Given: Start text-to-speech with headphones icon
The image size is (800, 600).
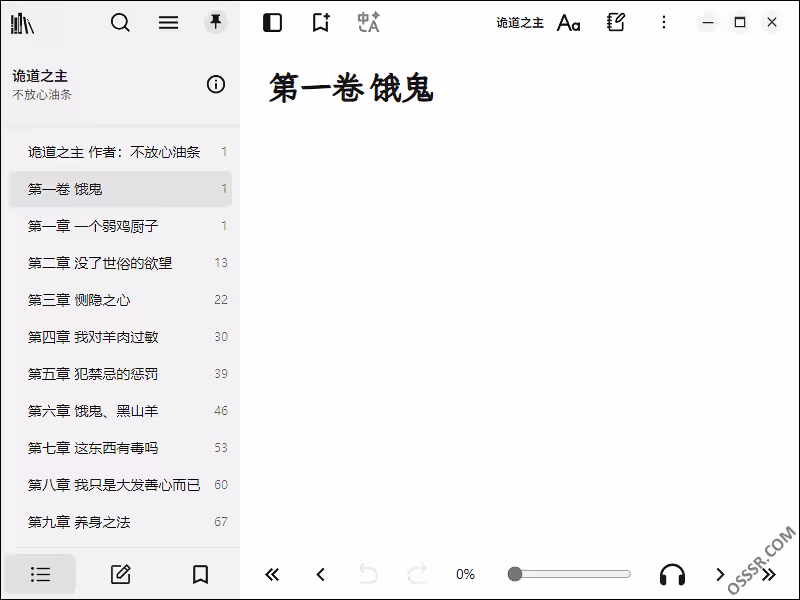Looking at the screenshot, I should 672,574.
